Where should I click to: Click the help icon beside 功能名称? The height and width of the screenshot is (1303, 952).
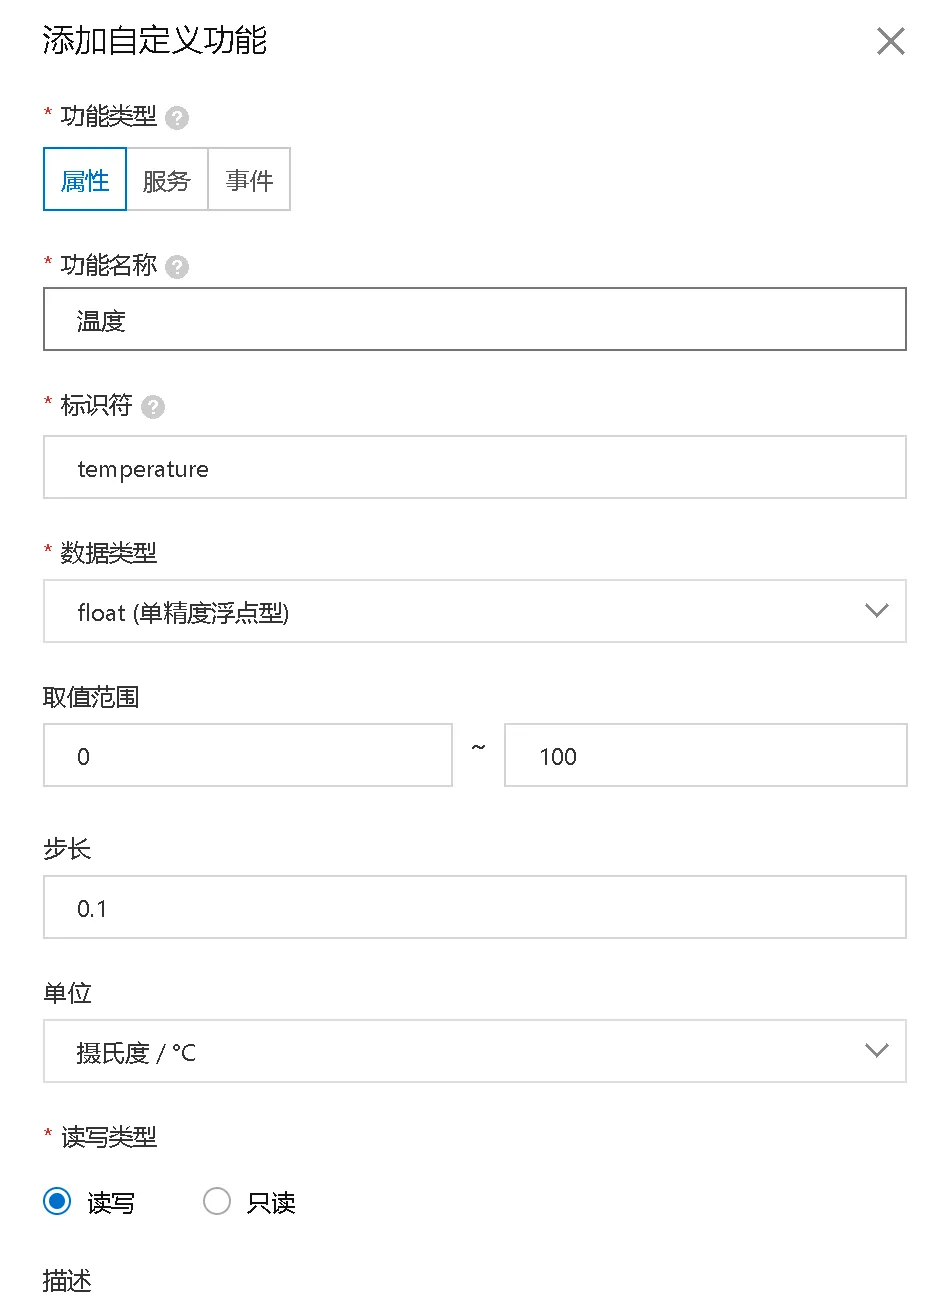177,267
